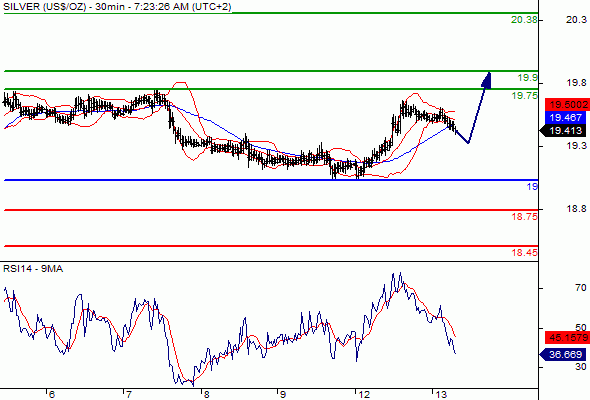Click the red 19.5002 price tag

(x=567, y=105)
